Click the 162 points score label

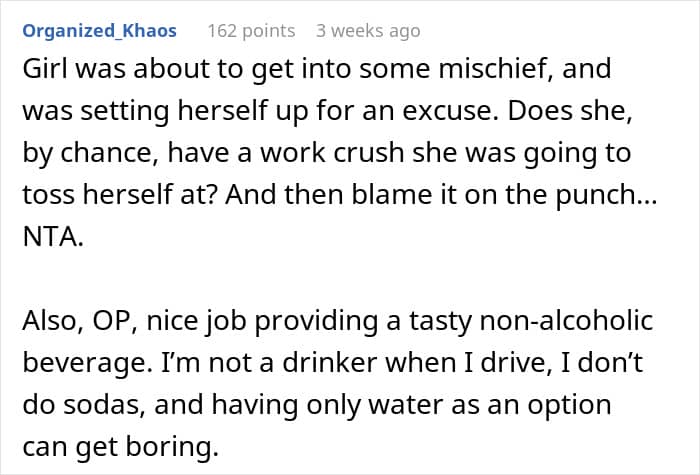coord(251,31)
